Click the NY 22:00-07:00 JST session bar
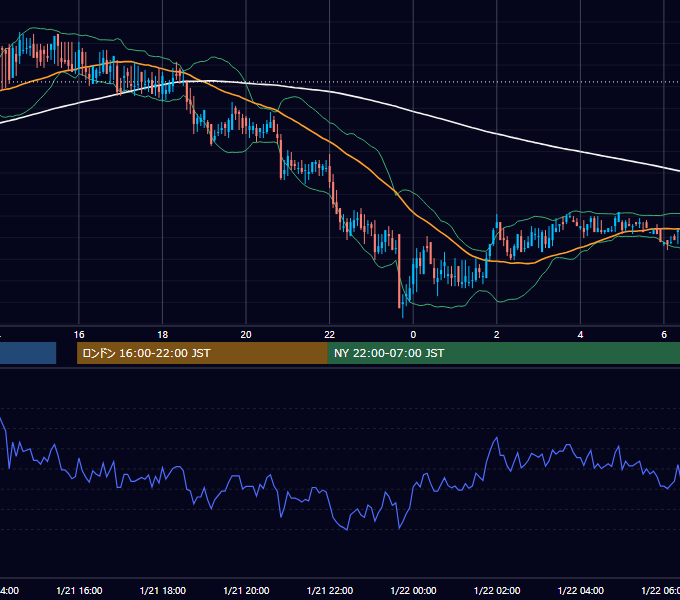This screenshot has width=680, height=600. coord(503,353)
